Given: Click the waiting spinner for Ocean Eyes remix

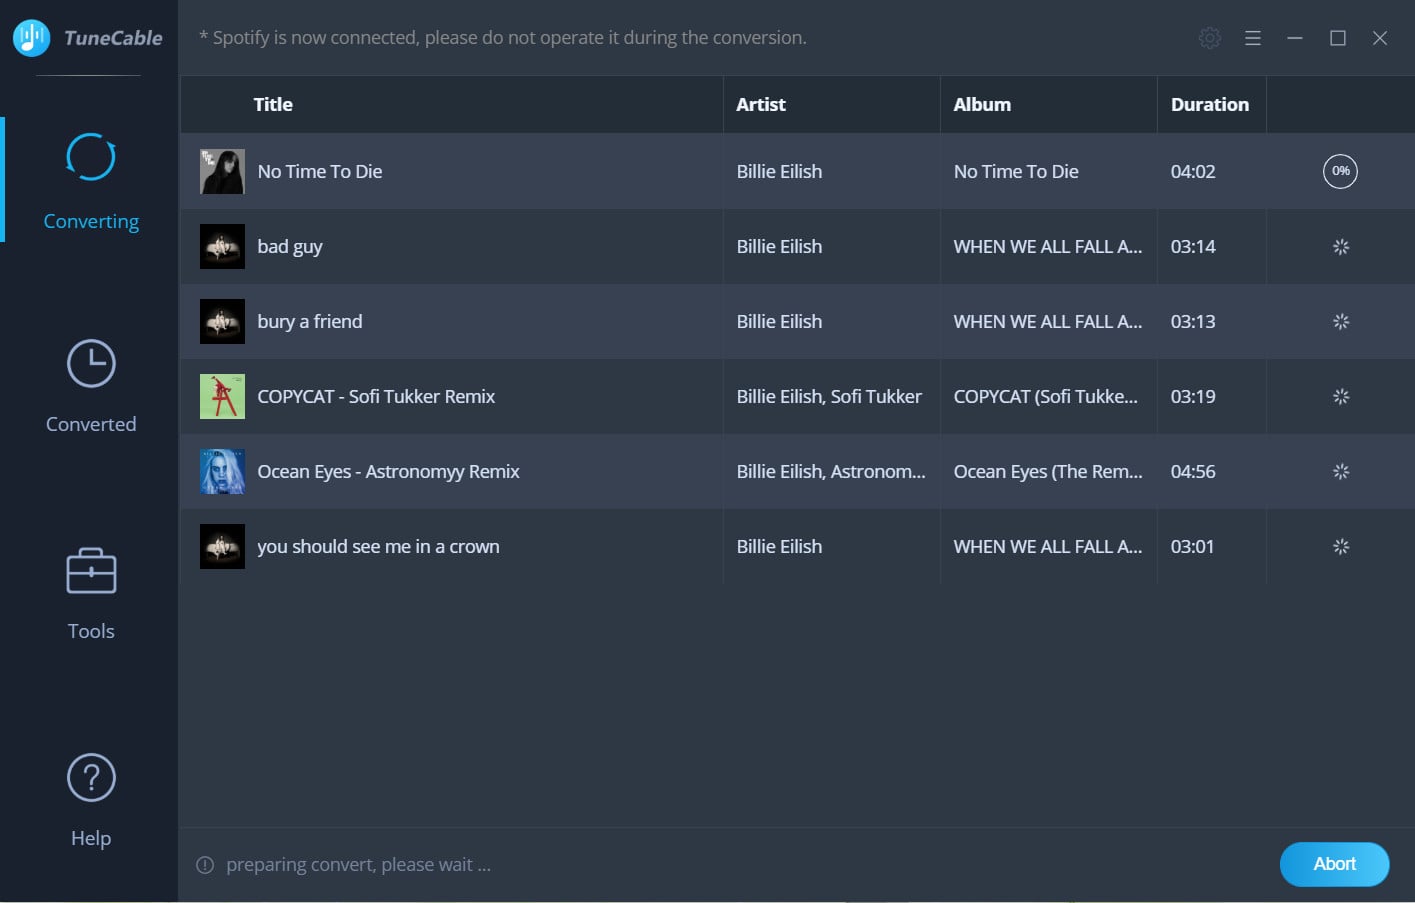Looking at the screenshot, I should point(1341,471).
